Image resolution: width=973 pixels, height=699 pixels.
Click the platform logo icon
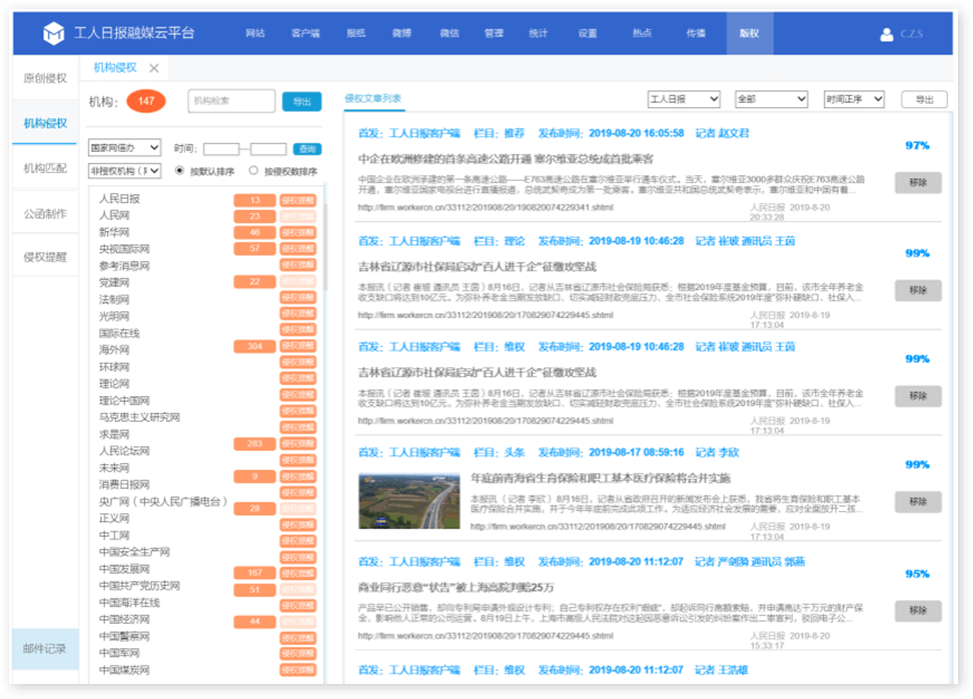(53, 33)
